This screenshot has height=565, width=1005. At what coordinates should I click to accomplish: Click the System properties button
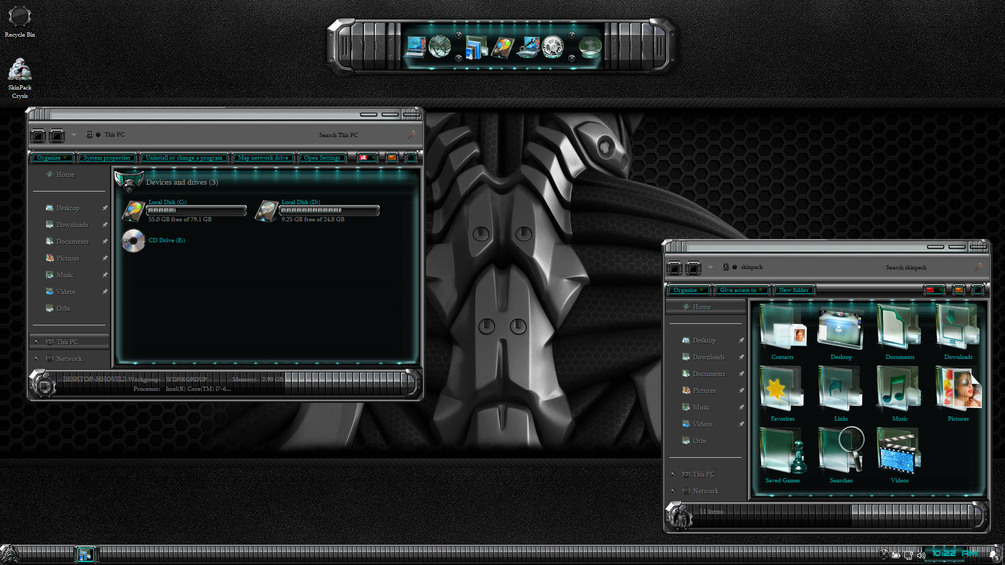[107, 158]
